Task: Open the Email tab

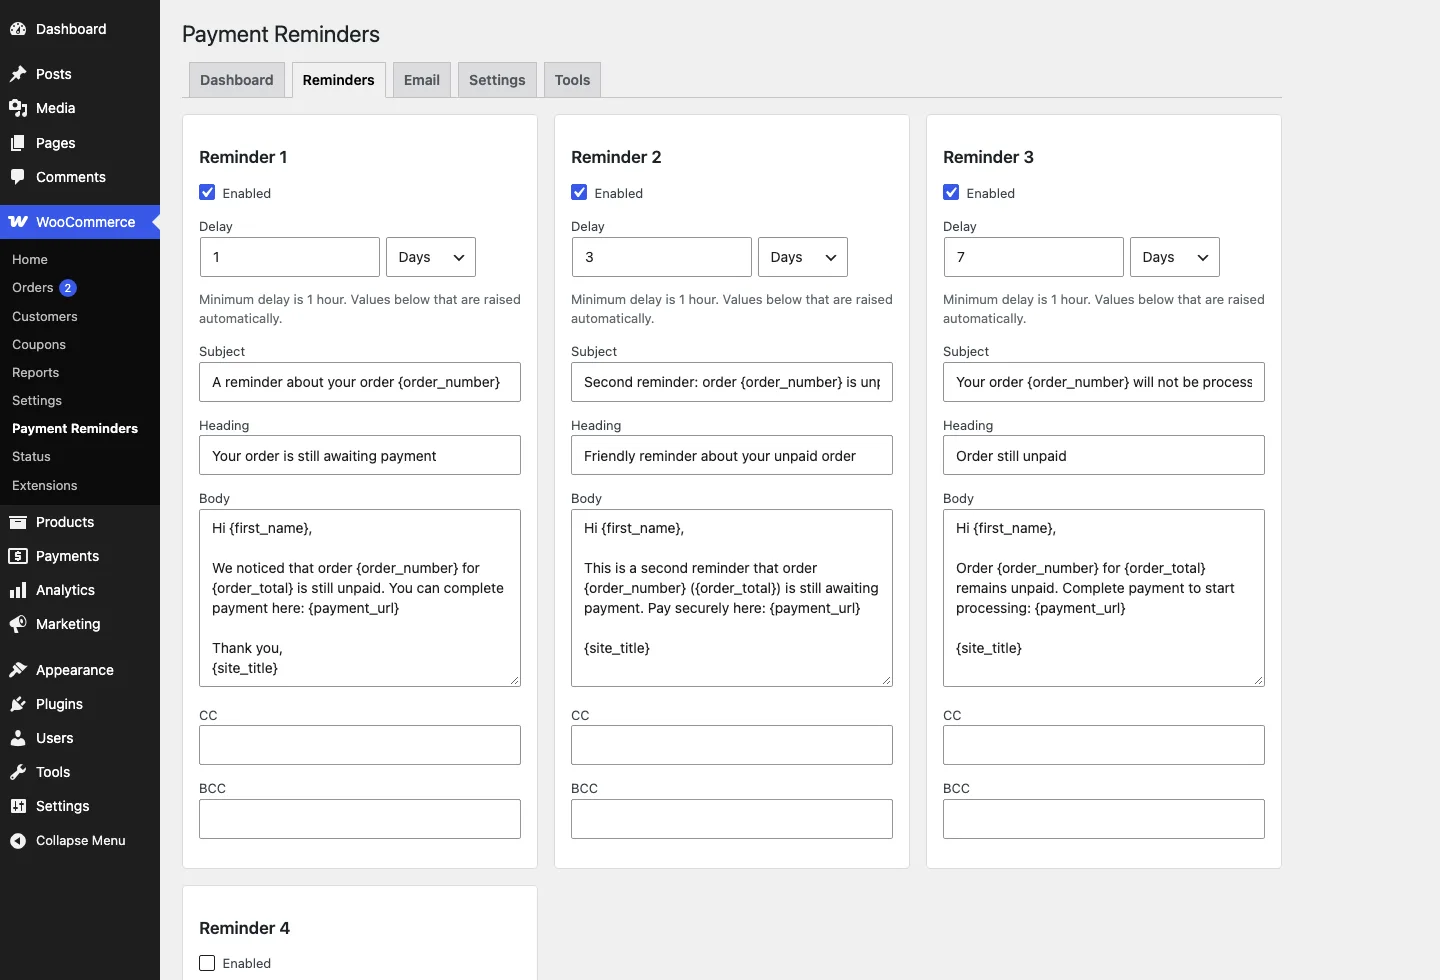Action: click(422, 80)
